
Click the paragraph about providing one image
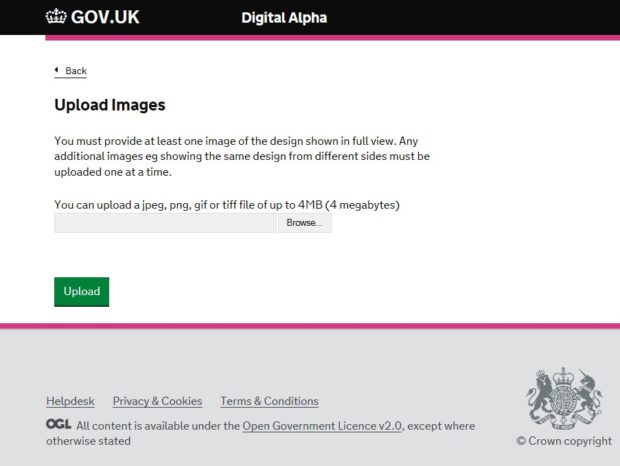[x=242, y=157]
